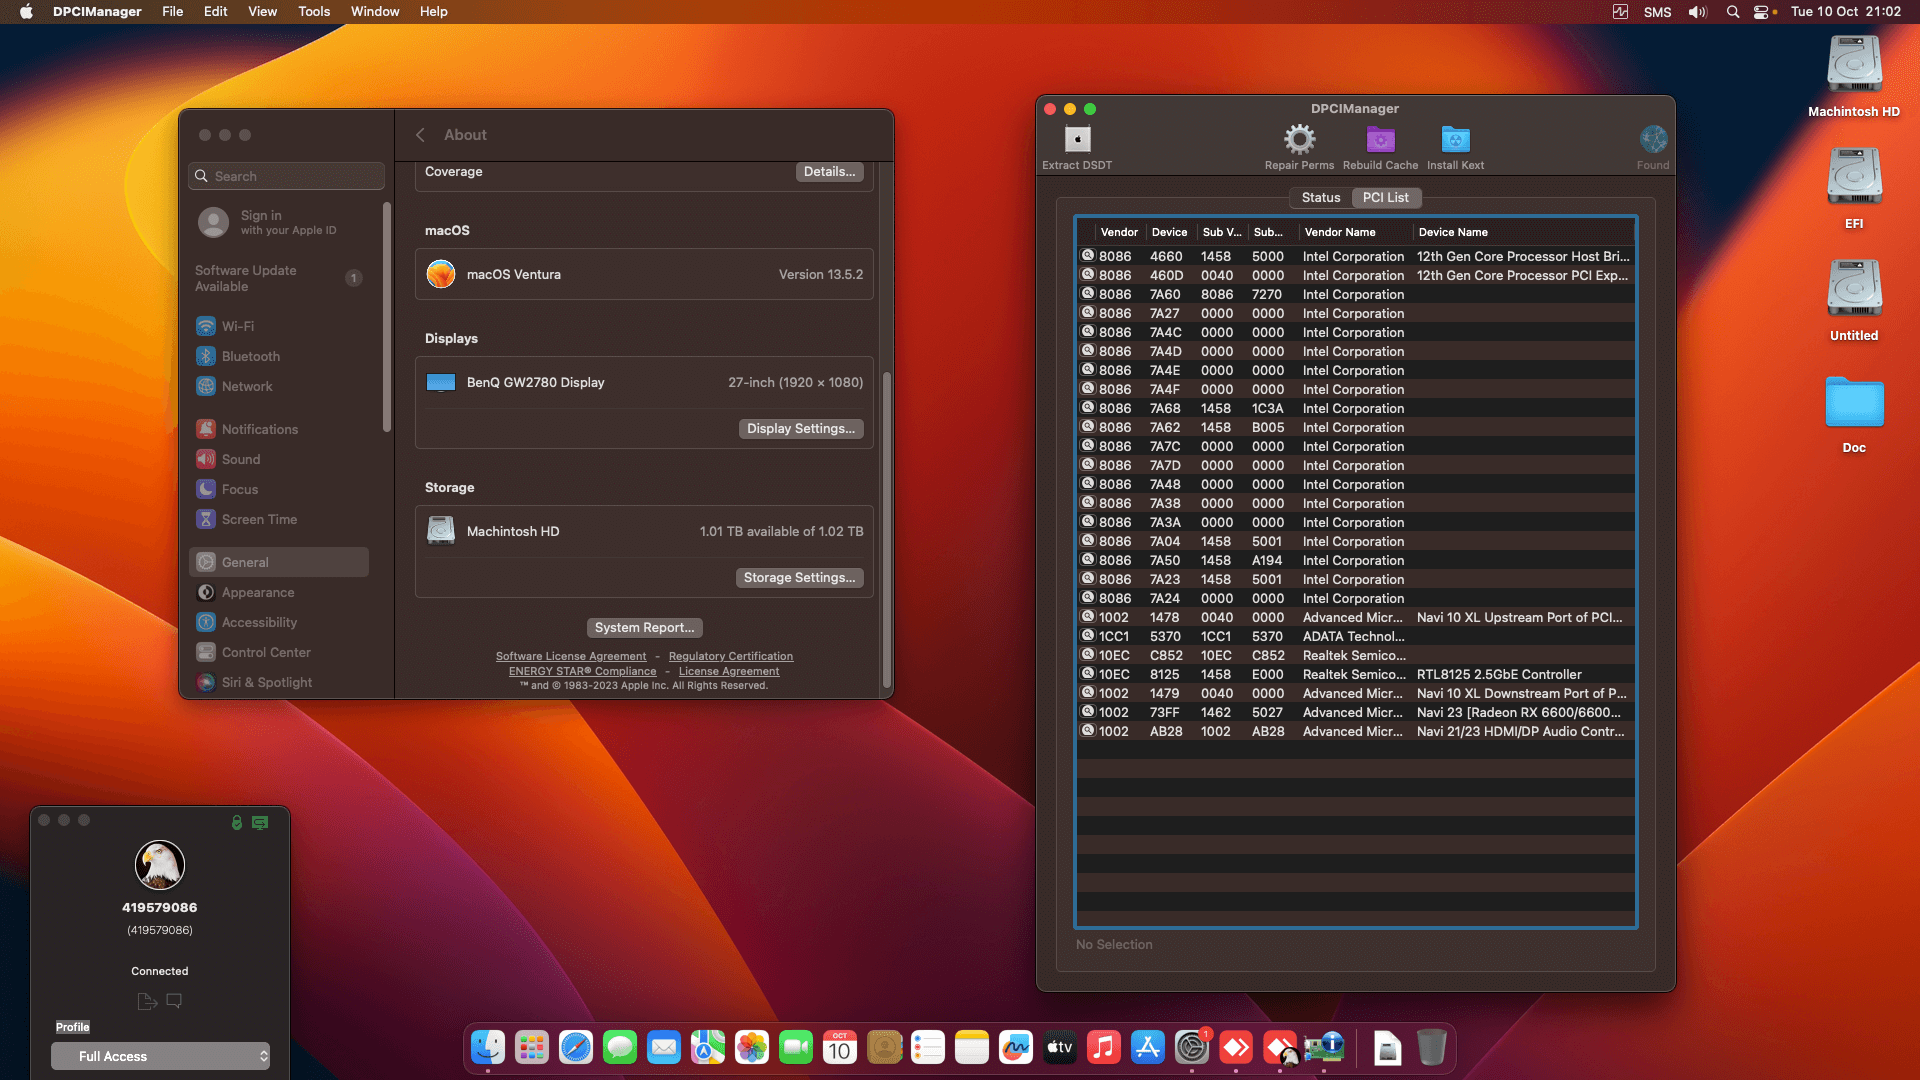Image resolution: width=1920 pixels, height=1080 pixels.
Task: Select the Radeon RX 6600 PCI list row
Action: [x=1400, y=712]
